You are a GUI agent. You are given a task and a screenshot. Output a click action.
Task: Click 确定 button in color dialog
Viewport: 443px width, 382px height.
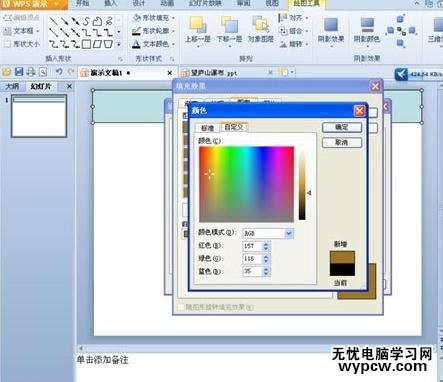342,127
